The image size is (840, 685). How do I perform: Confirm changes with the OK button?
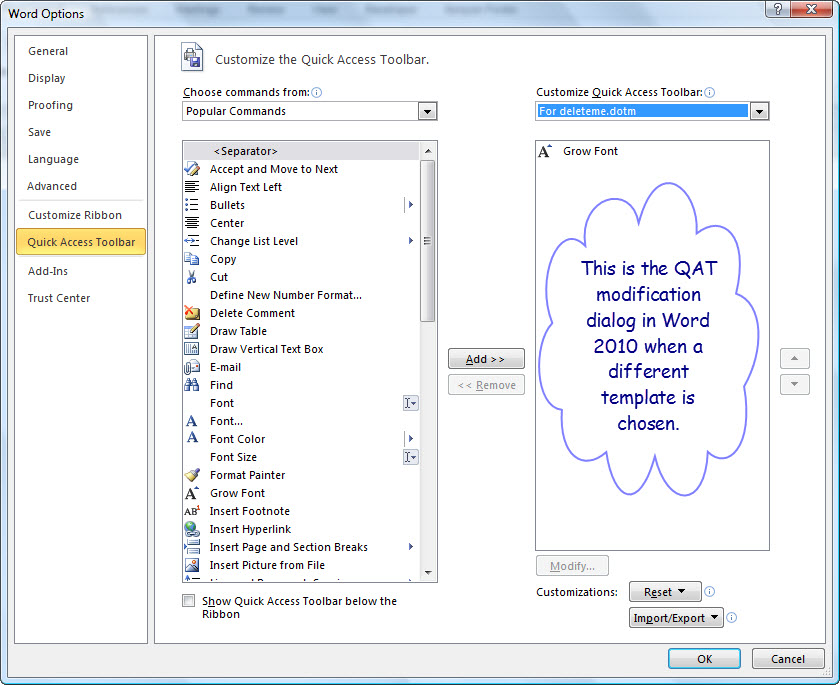coord(704,658)
